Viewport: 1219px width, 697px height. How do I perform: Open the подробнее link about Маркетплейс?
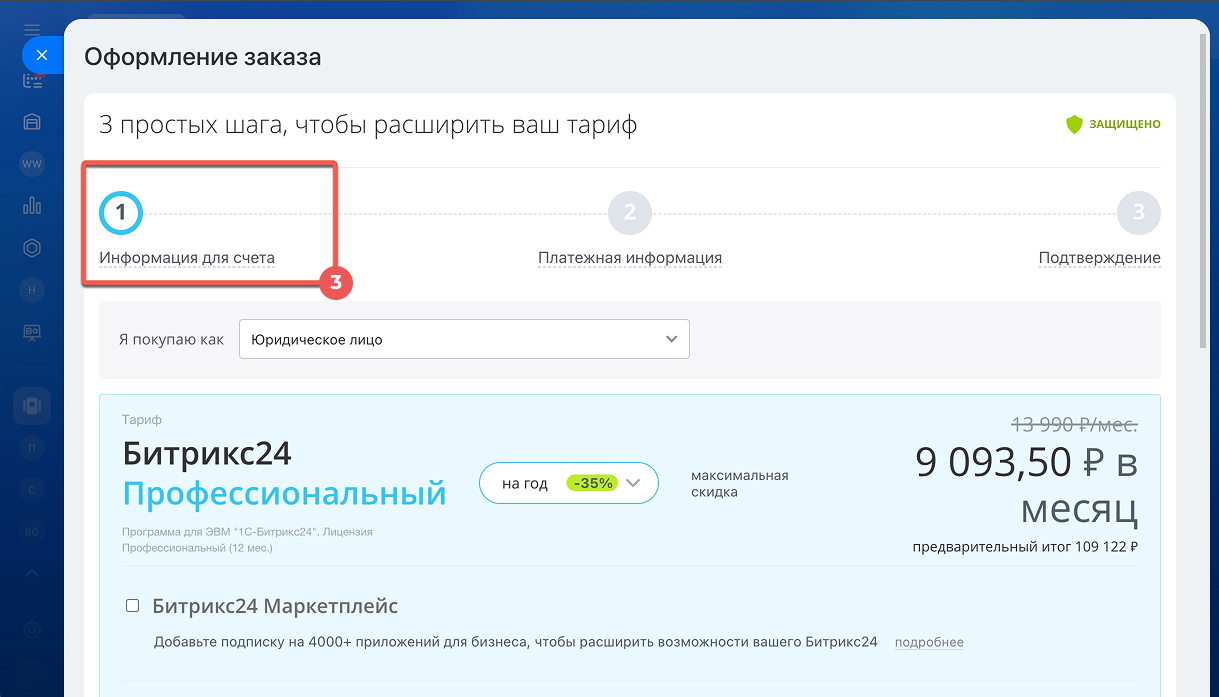point(929,642)
